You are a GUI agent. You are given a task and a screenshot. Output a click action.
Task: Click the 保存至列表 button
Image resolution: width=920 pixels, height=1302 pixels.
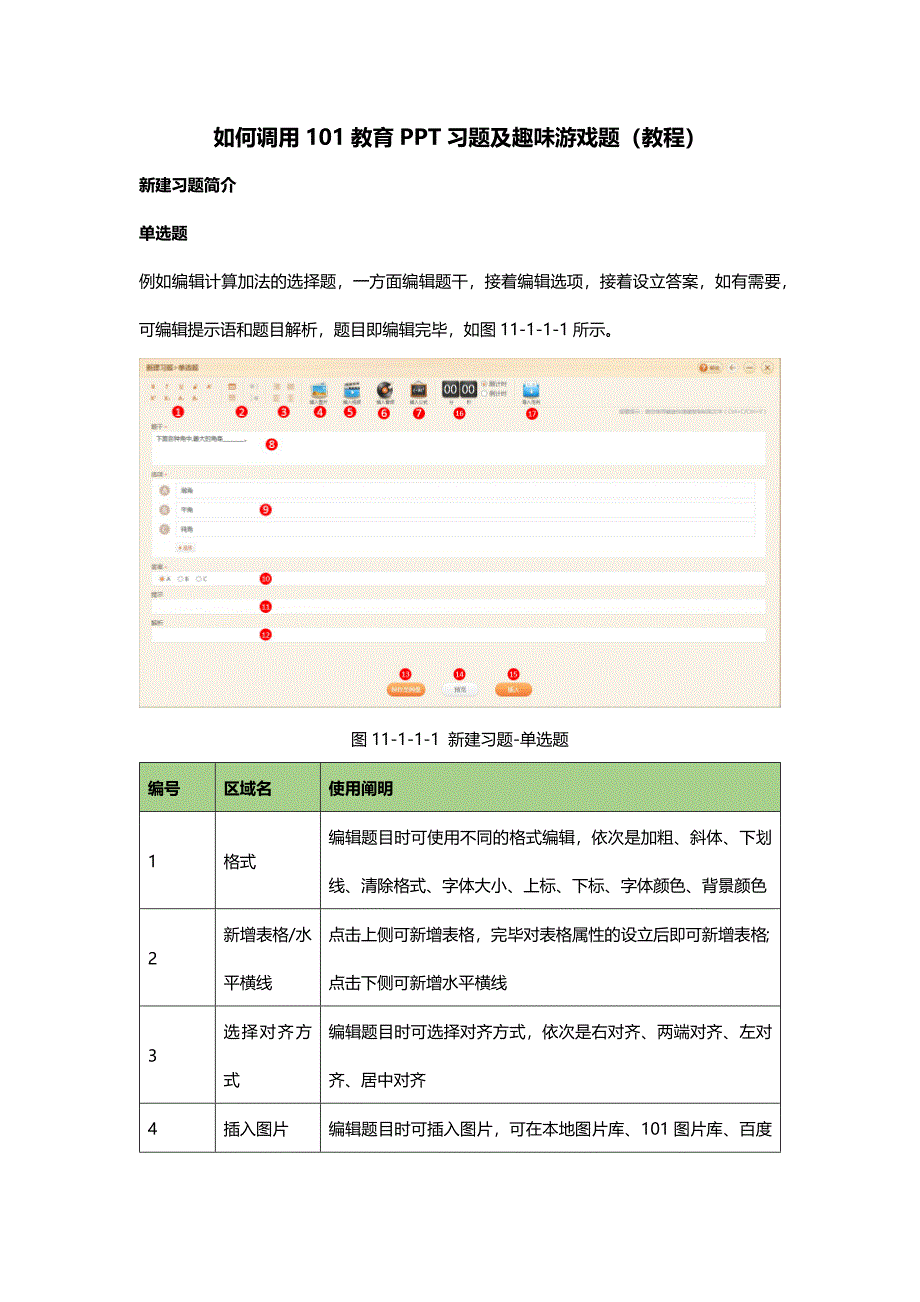point(408,687)
